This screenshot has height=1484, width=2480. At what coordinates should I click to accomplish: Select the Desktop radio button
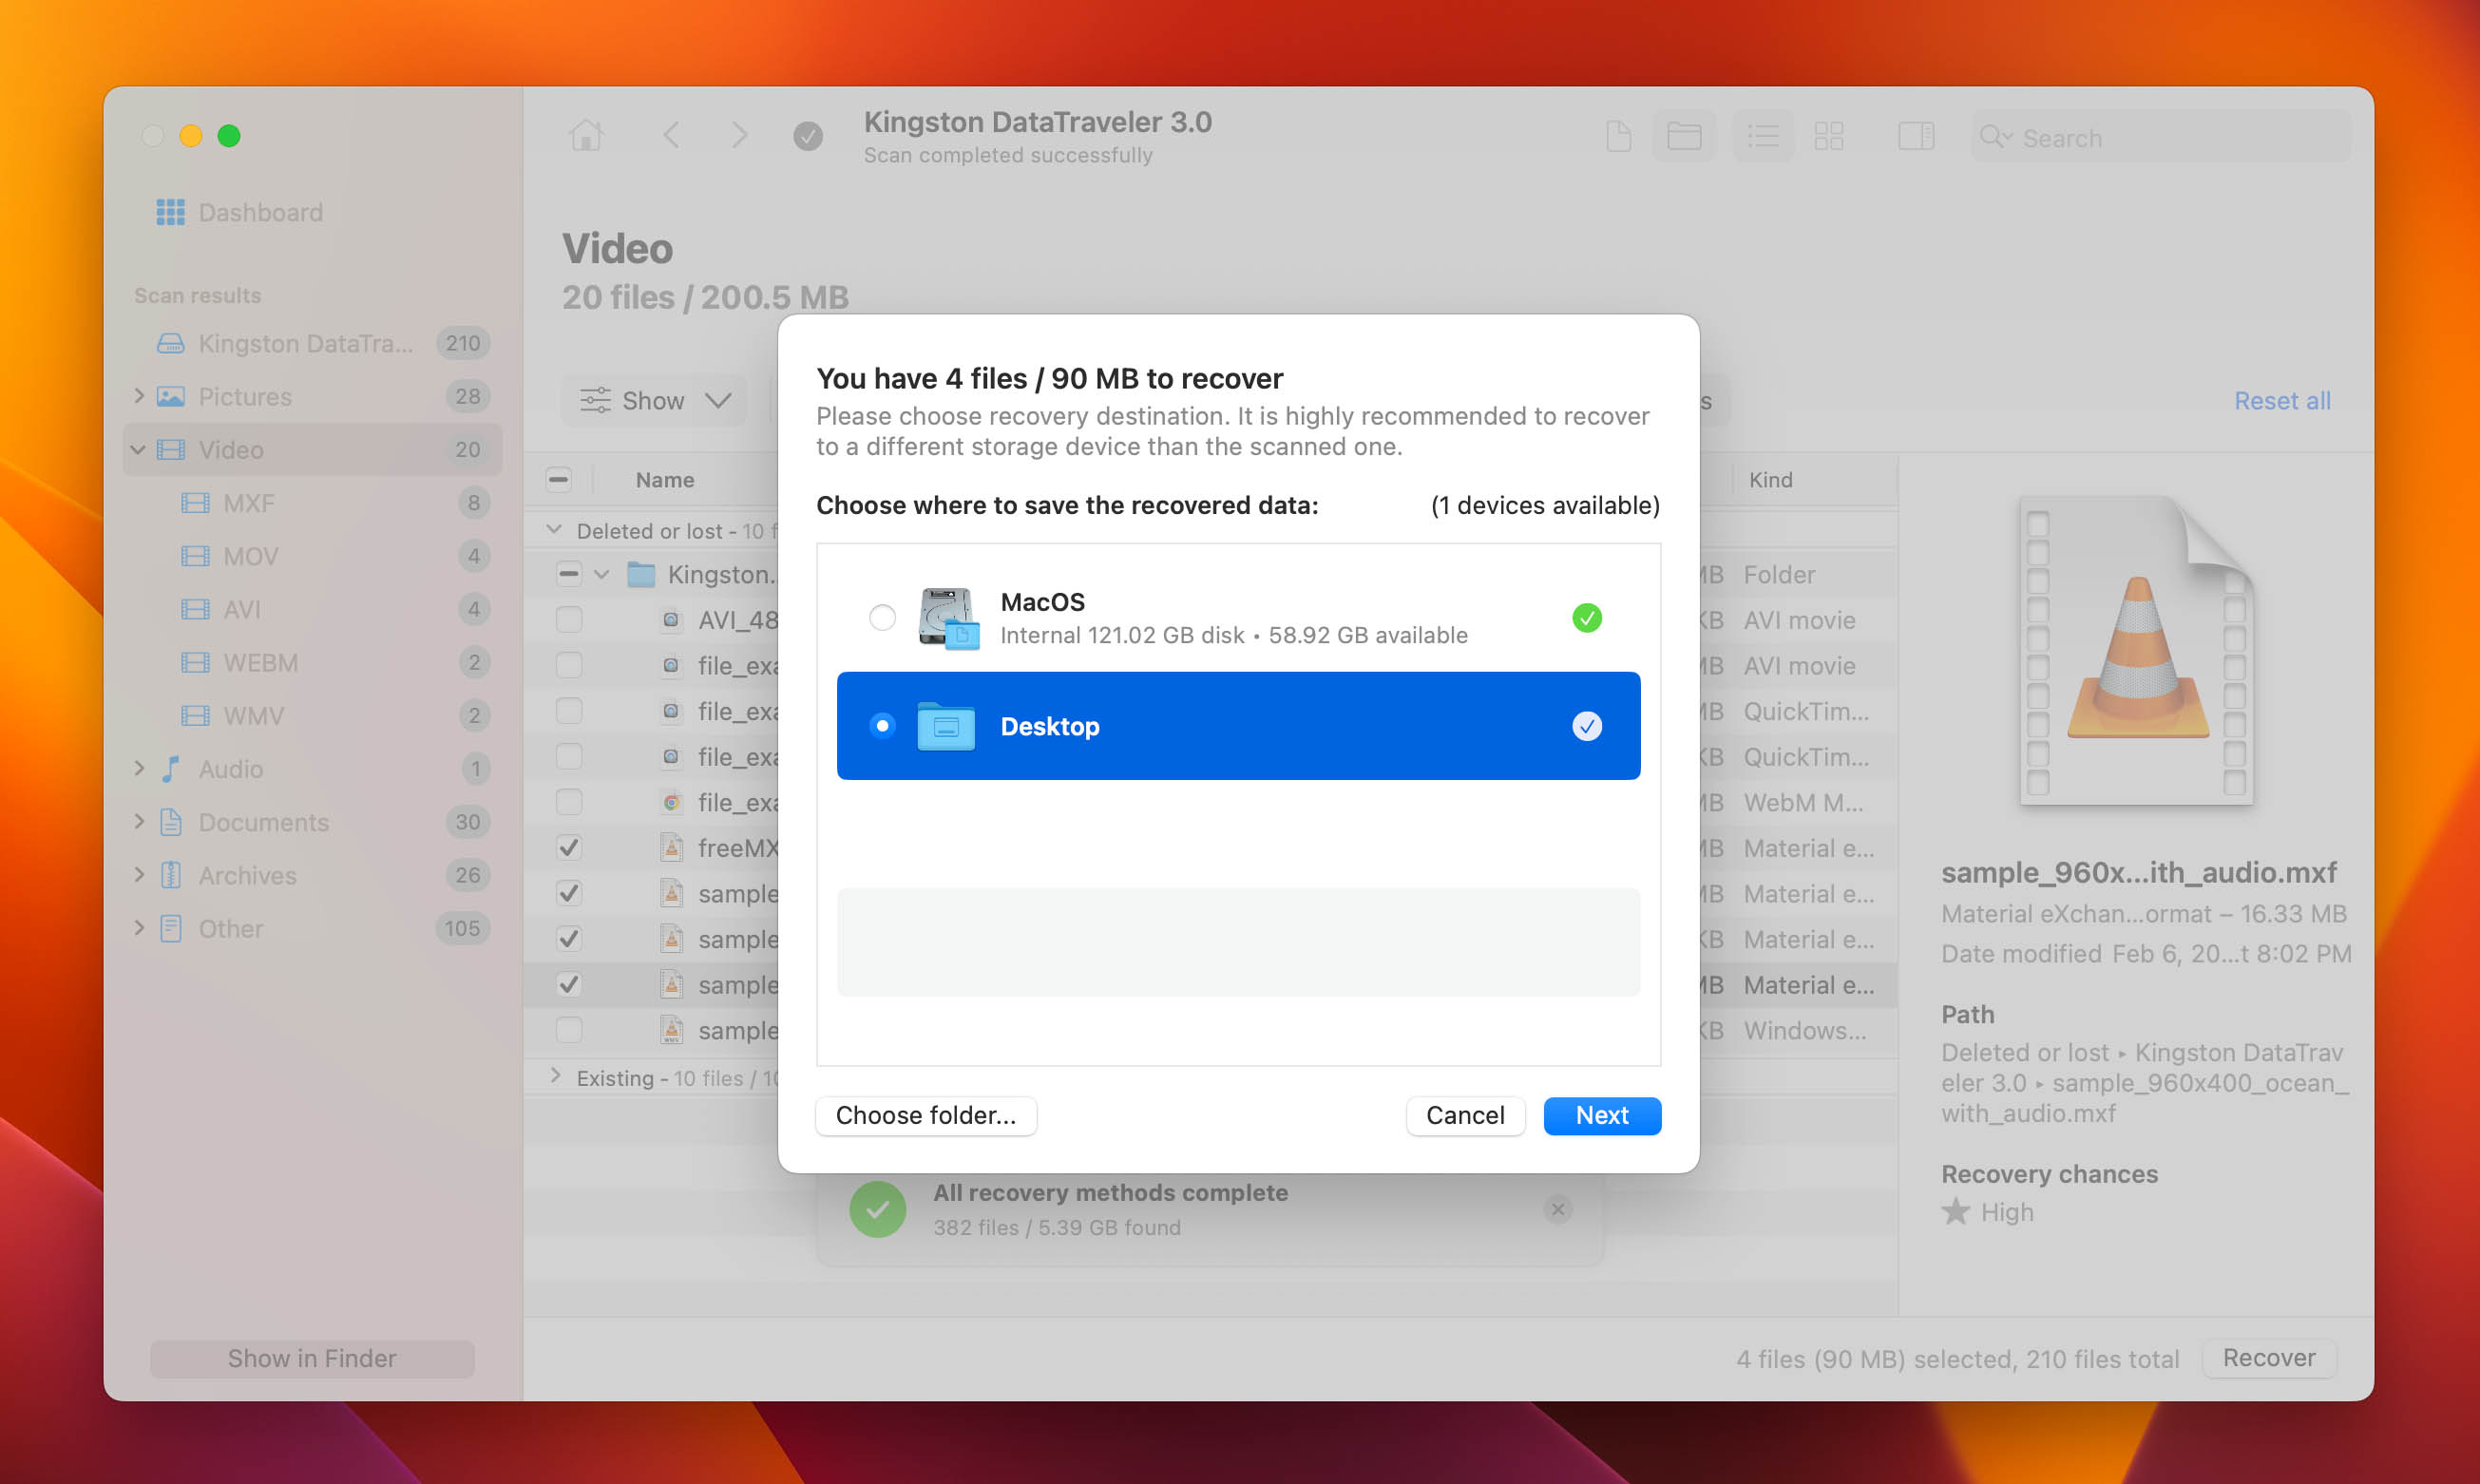pos(882,726)
